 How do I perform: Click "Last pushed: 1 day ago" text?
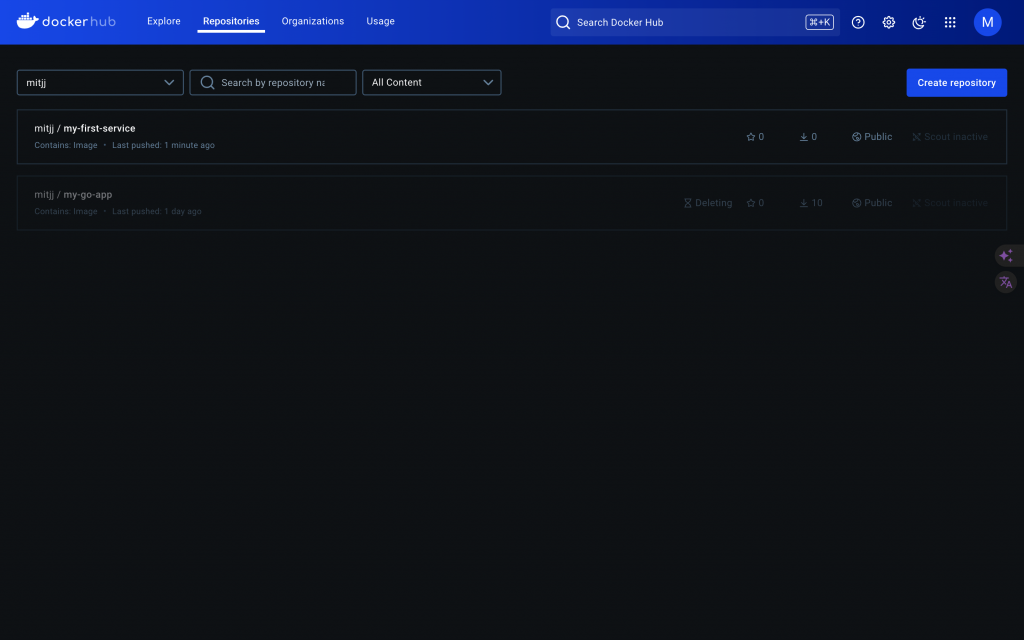tap(157, 212)
